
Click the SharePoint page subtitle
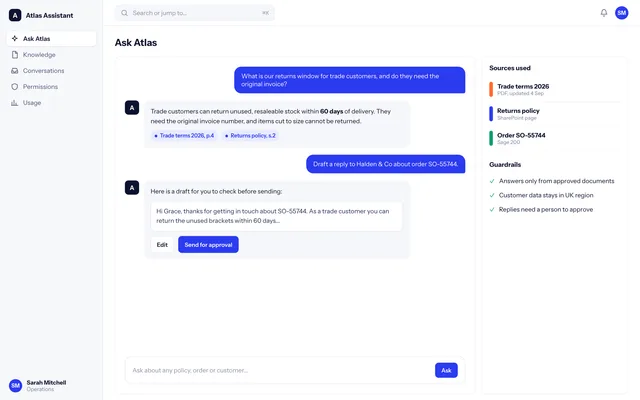tap(517, 118)
